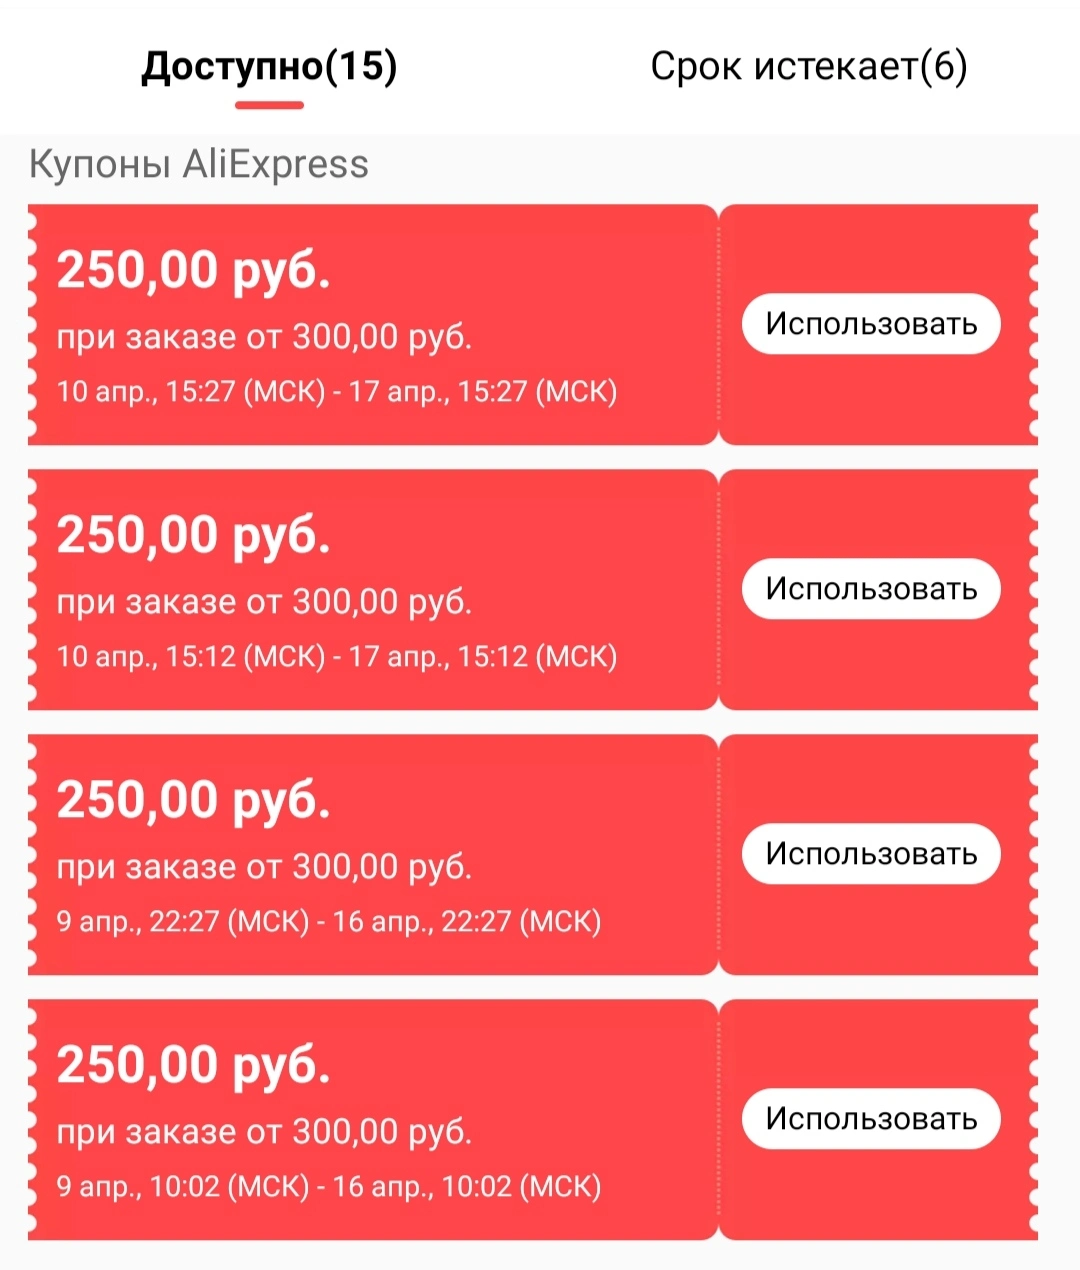This screenshot has width=1080, height=1270.
Task: Tap Использовать on the 15:27 coupon
Action: [x=871, y=323]
